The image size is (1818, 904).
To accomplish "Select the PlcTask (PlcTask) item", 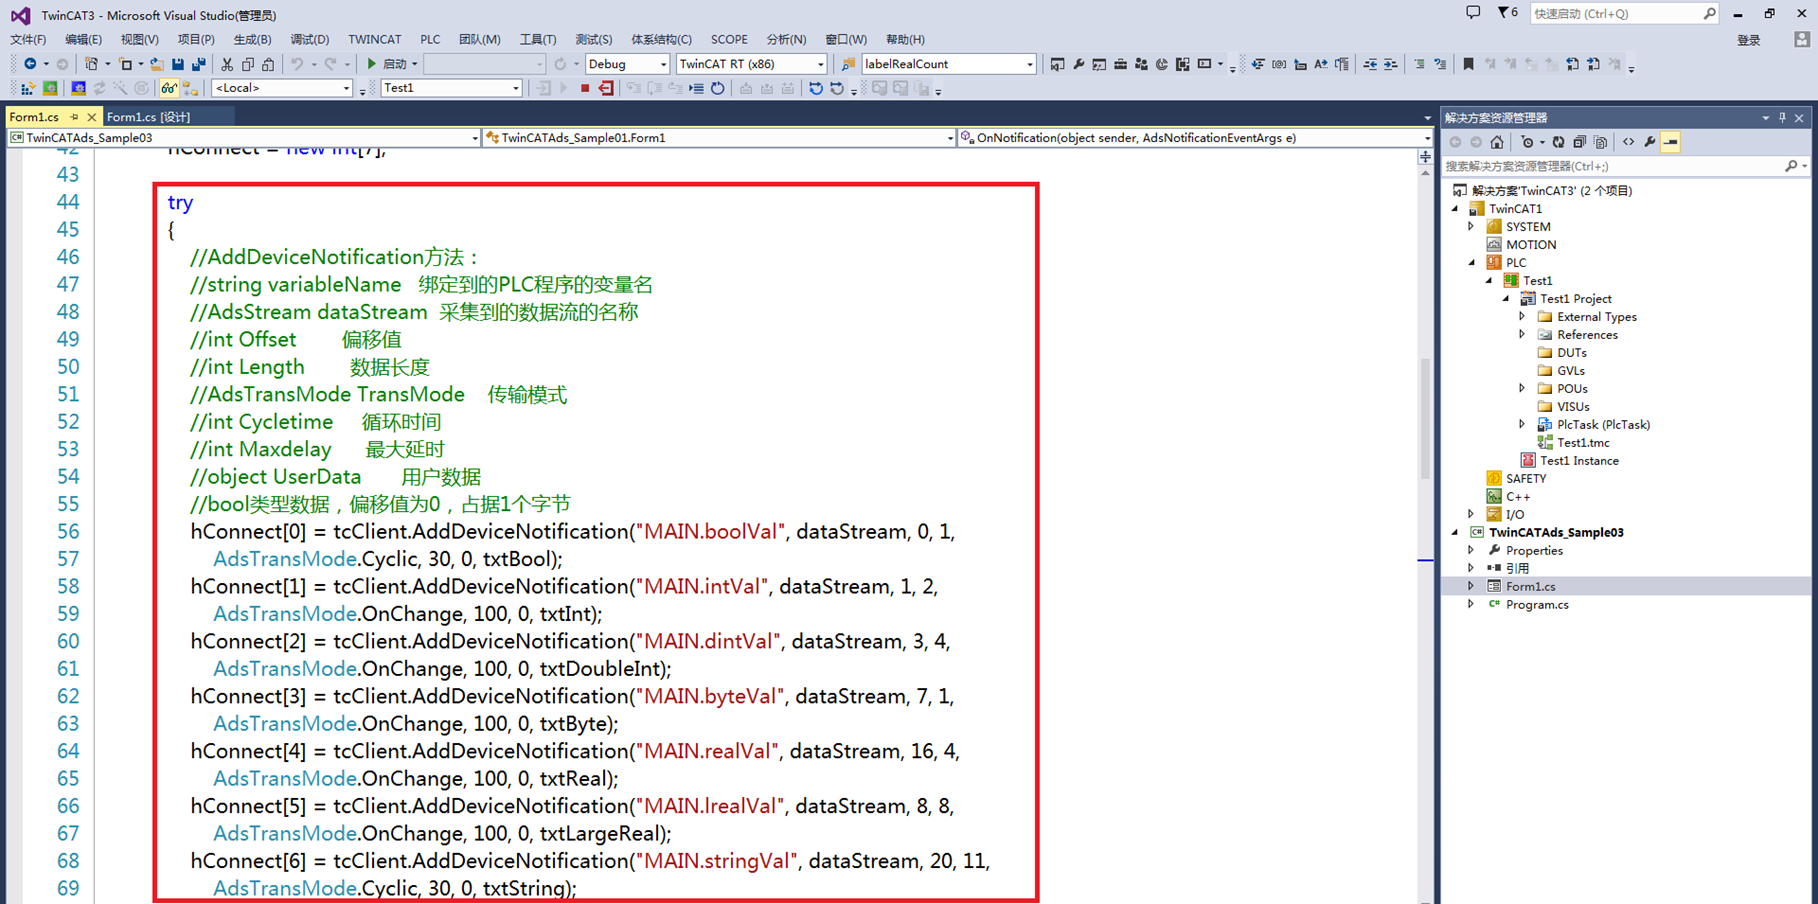I will click(x=1603, y=425).
